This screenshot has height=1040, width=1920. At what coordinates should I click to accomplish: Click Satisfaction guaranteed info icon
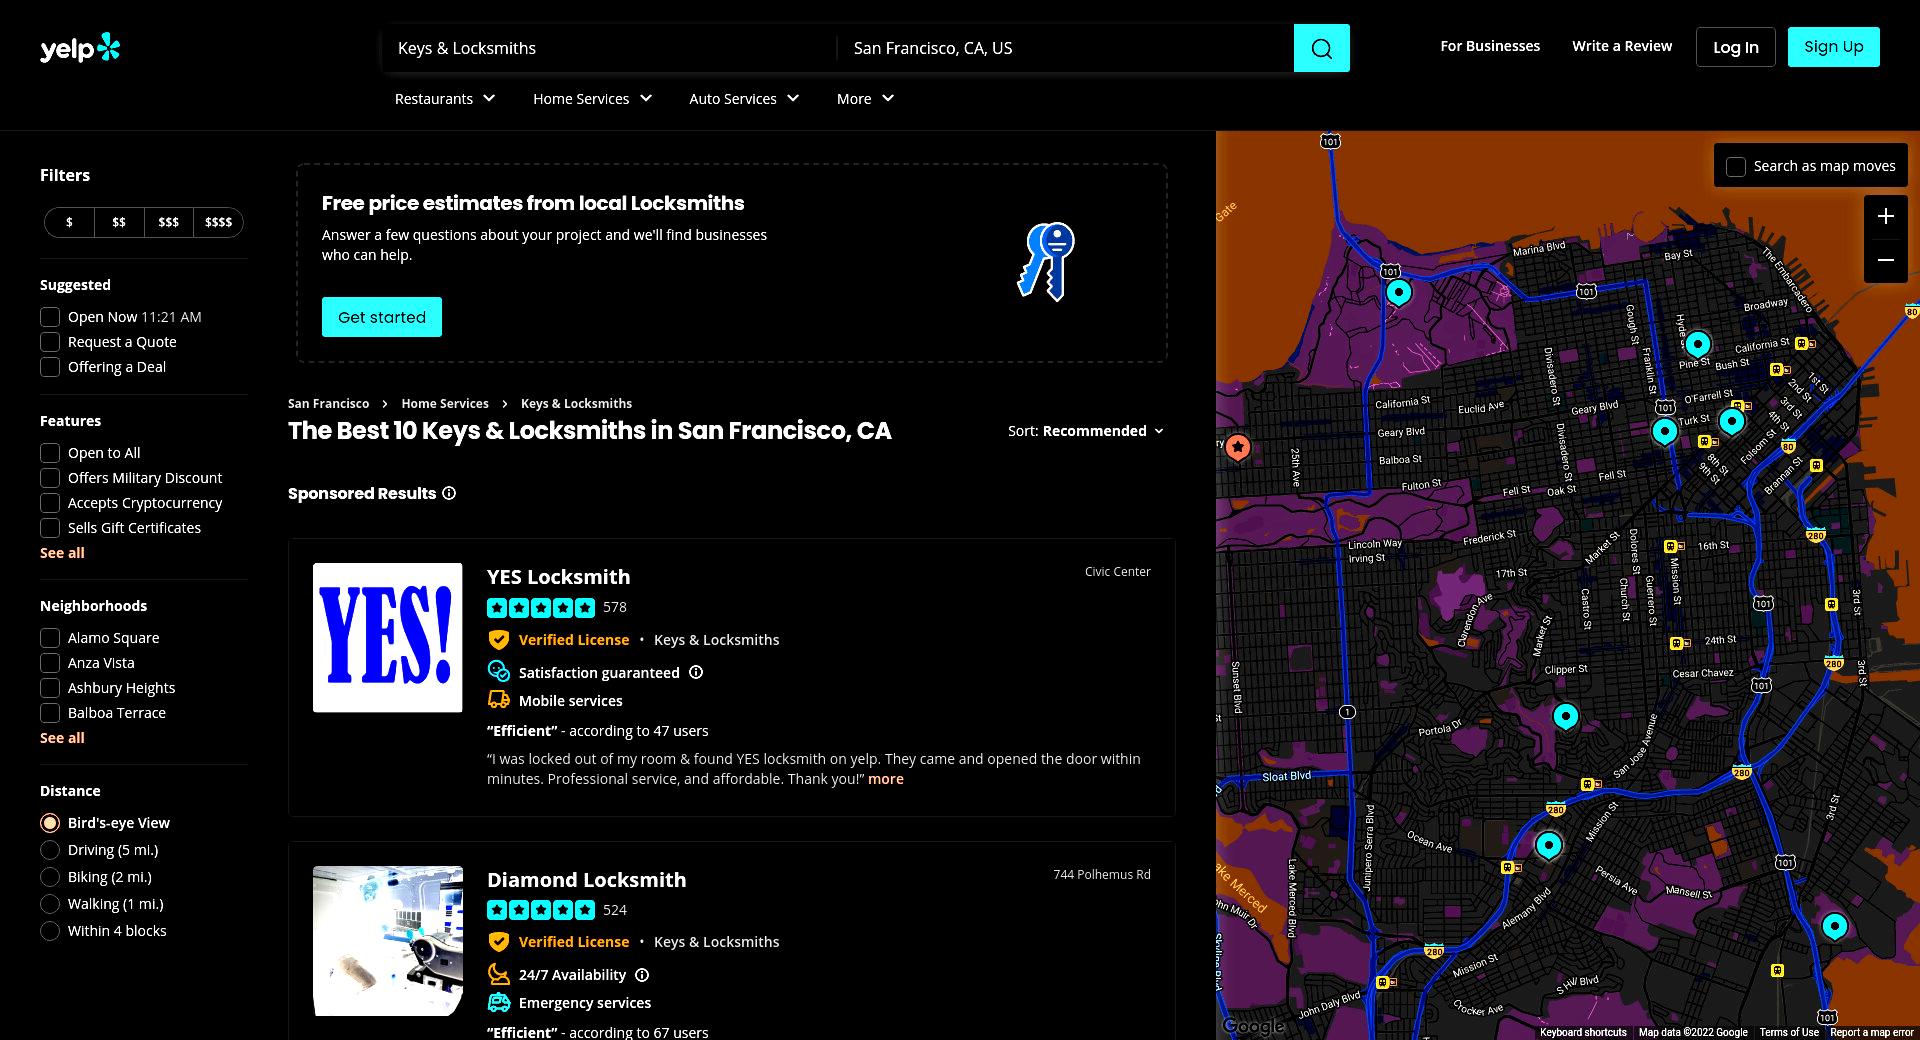coord(696,672)
